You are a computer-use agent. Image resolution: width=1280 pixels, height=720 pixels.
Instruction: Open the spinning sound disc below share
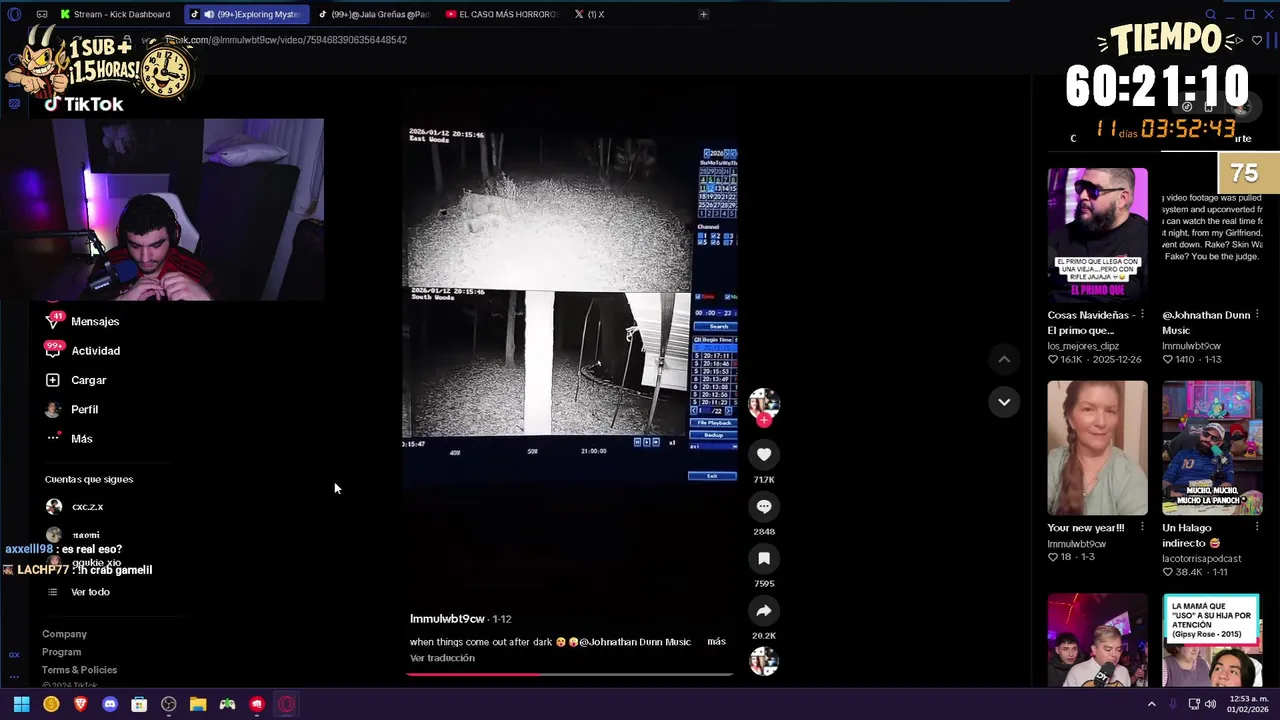tap(764, 661)
